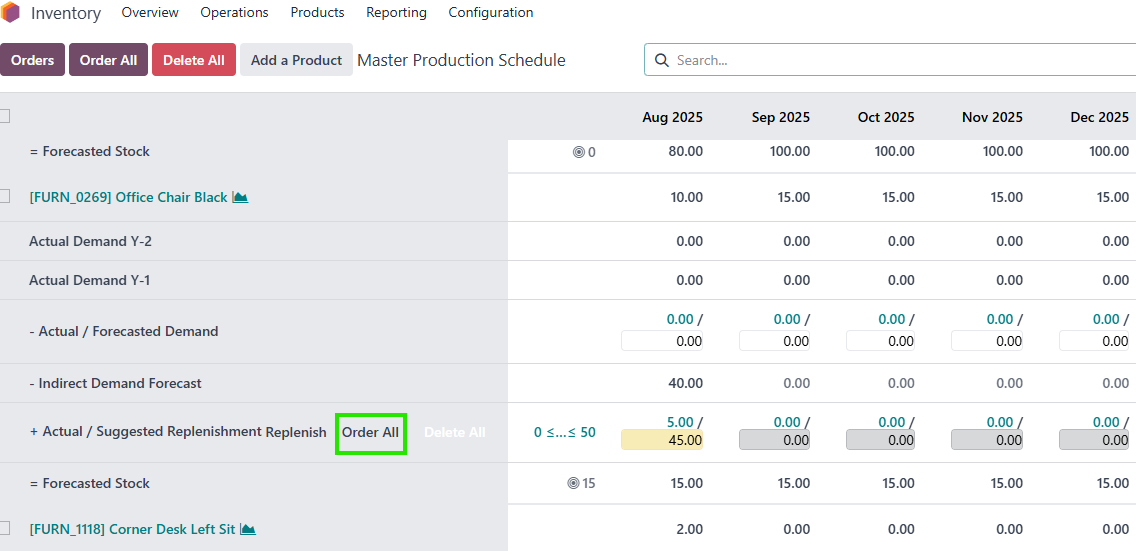Image resolution: width=1136 pixels, height=551 pixels.
Task: Click the safety stock target icon showing 15
Action: [573, 484]
